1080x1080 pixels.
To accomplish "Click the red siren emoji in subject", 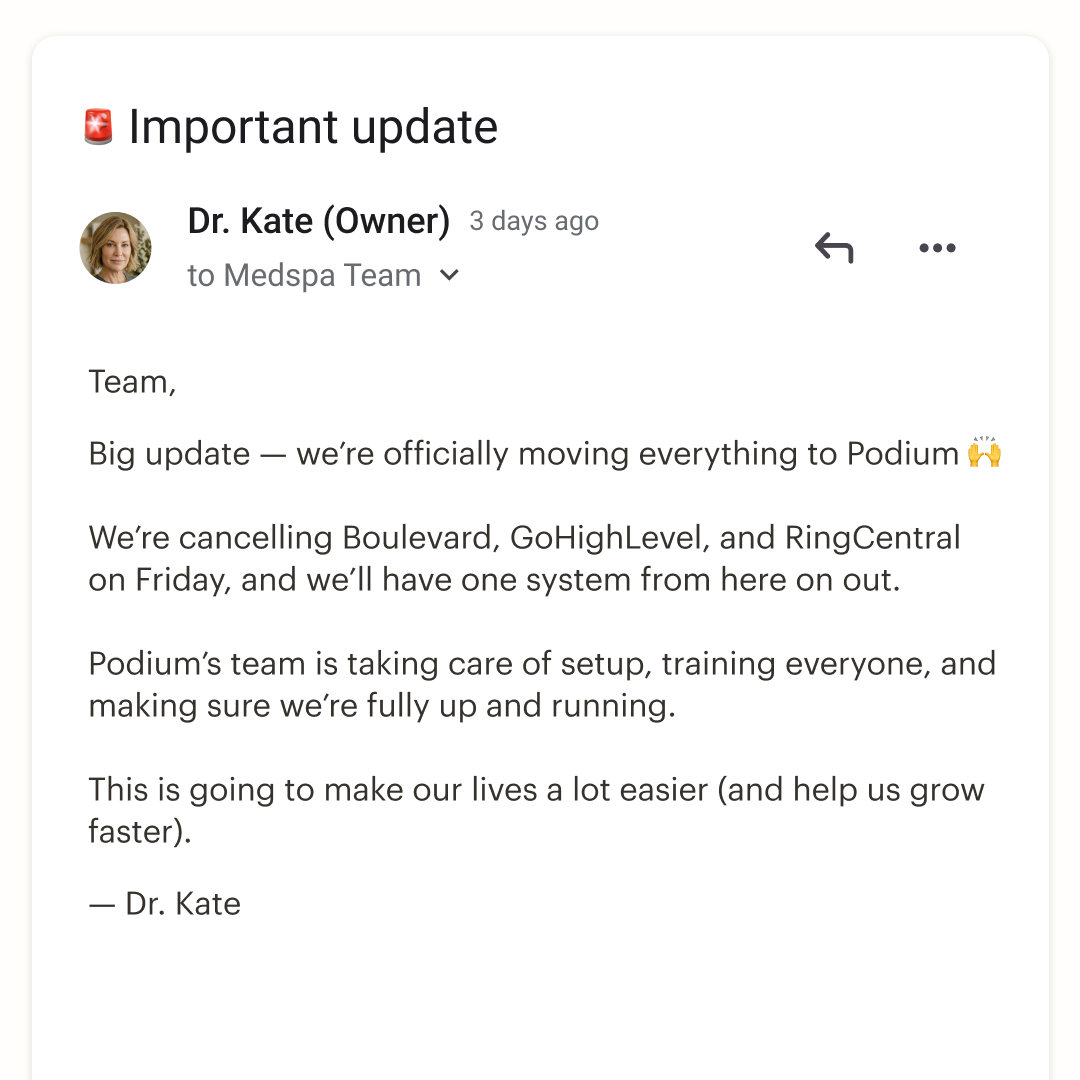I will click(98, 127).
